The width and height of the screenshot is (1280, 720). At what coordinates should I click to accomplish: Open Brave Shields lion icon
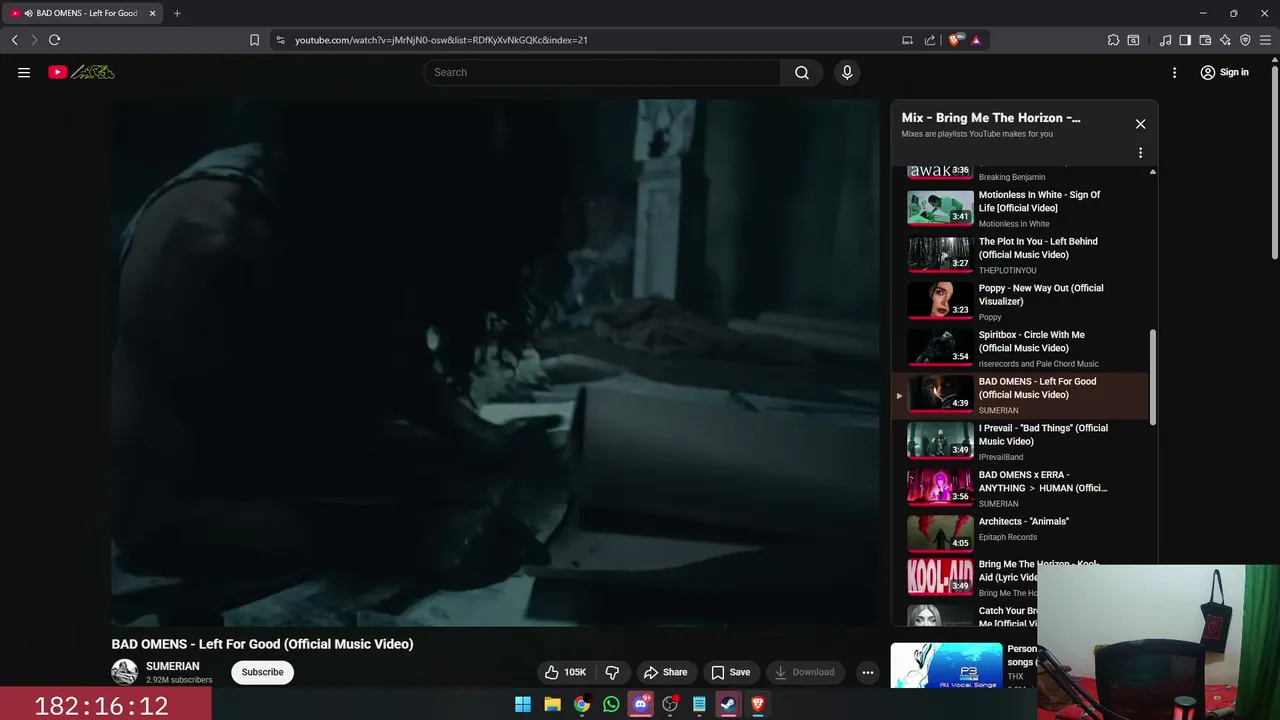(956, 40)
